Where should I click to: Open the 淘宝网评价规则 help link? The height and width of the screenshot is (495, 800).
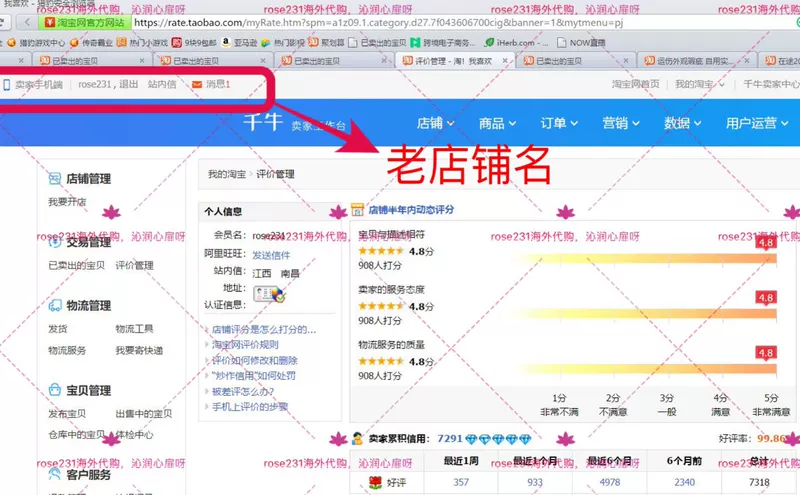click(x=245, y=344)
